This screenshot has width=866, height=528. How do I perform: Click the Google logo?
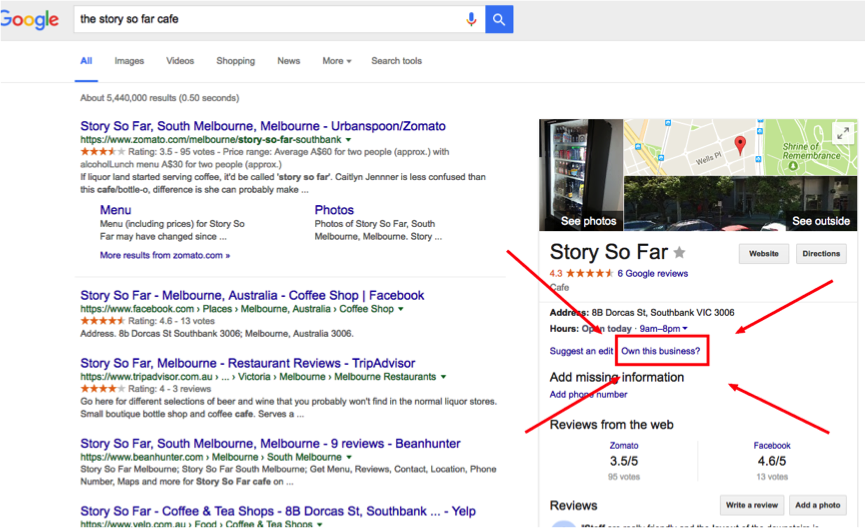click(29, 20)
